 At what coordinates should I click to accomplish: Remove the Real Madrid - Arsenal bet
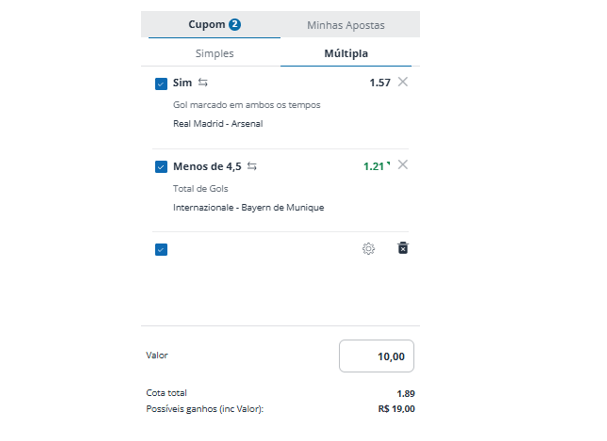click(x=403, y=82)
